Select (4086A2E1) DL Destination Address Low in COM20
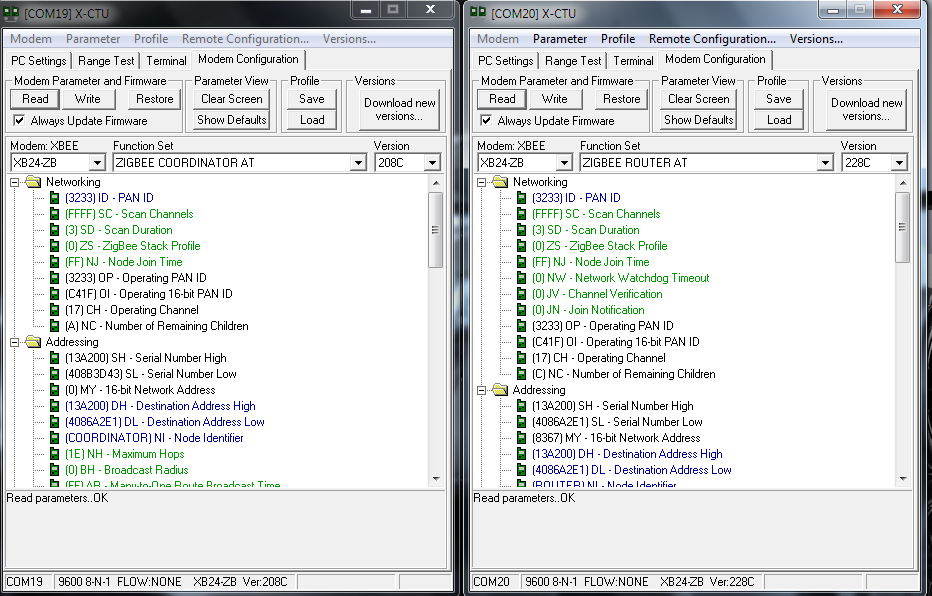932x596 pixels. 631,471
